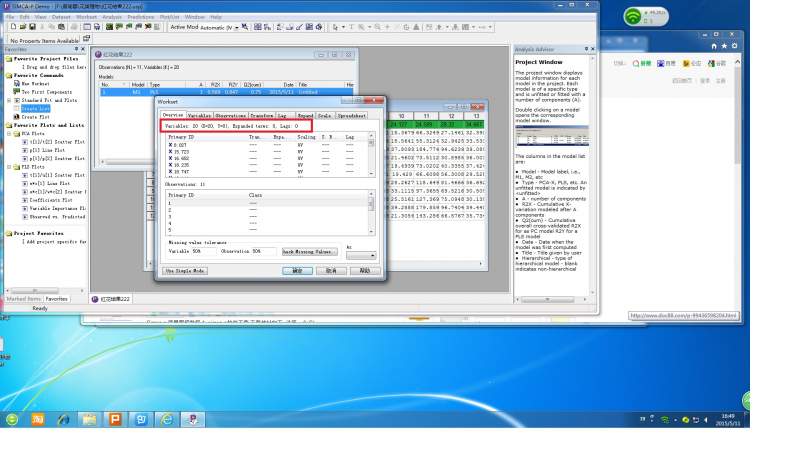
Task: Click the volume speaker tray icon
Action: (x=706, y=419)
